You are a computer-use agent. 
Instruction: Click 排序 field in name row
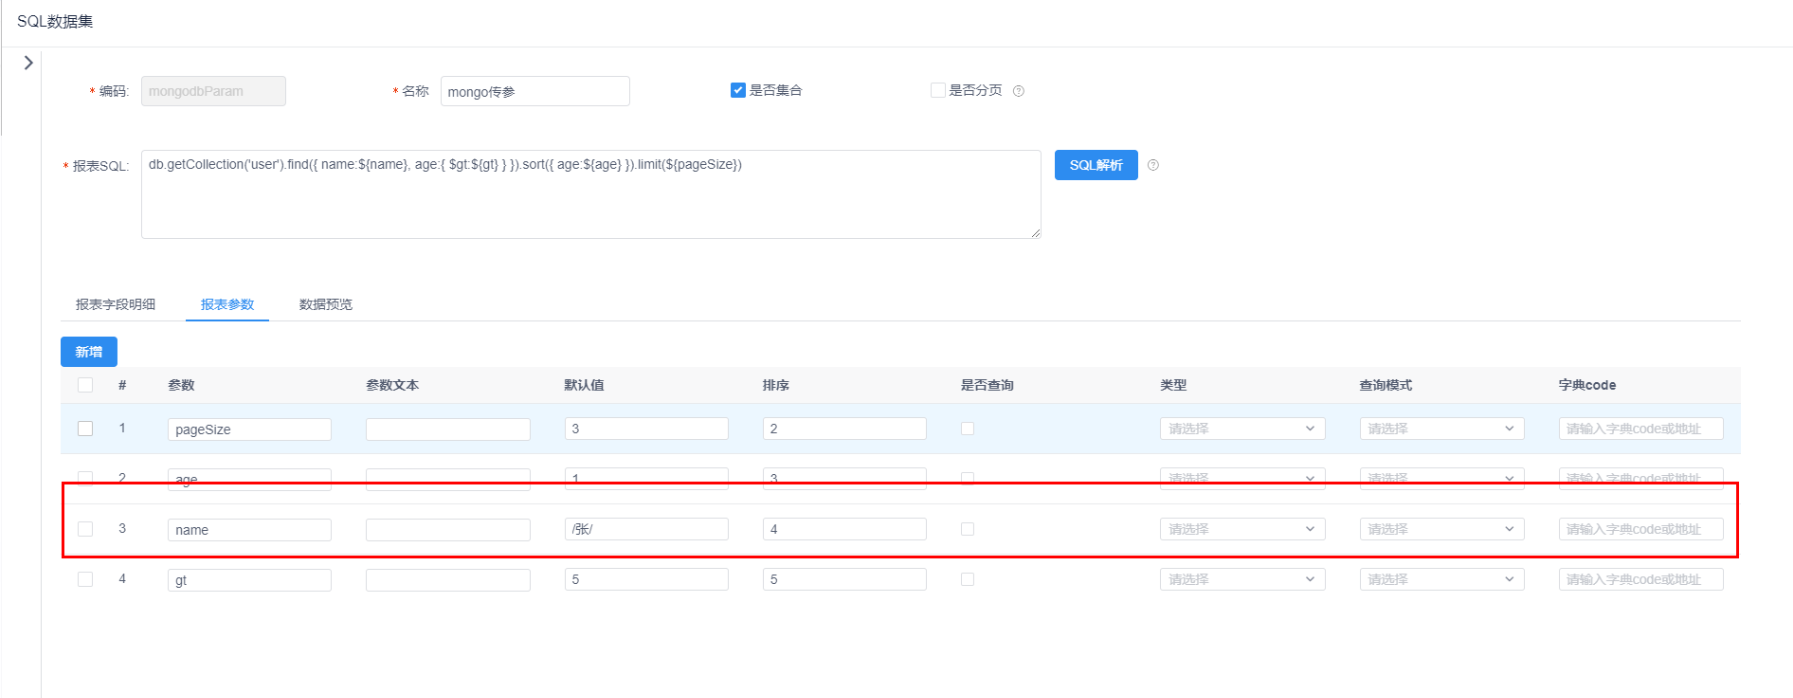point(844,529)
